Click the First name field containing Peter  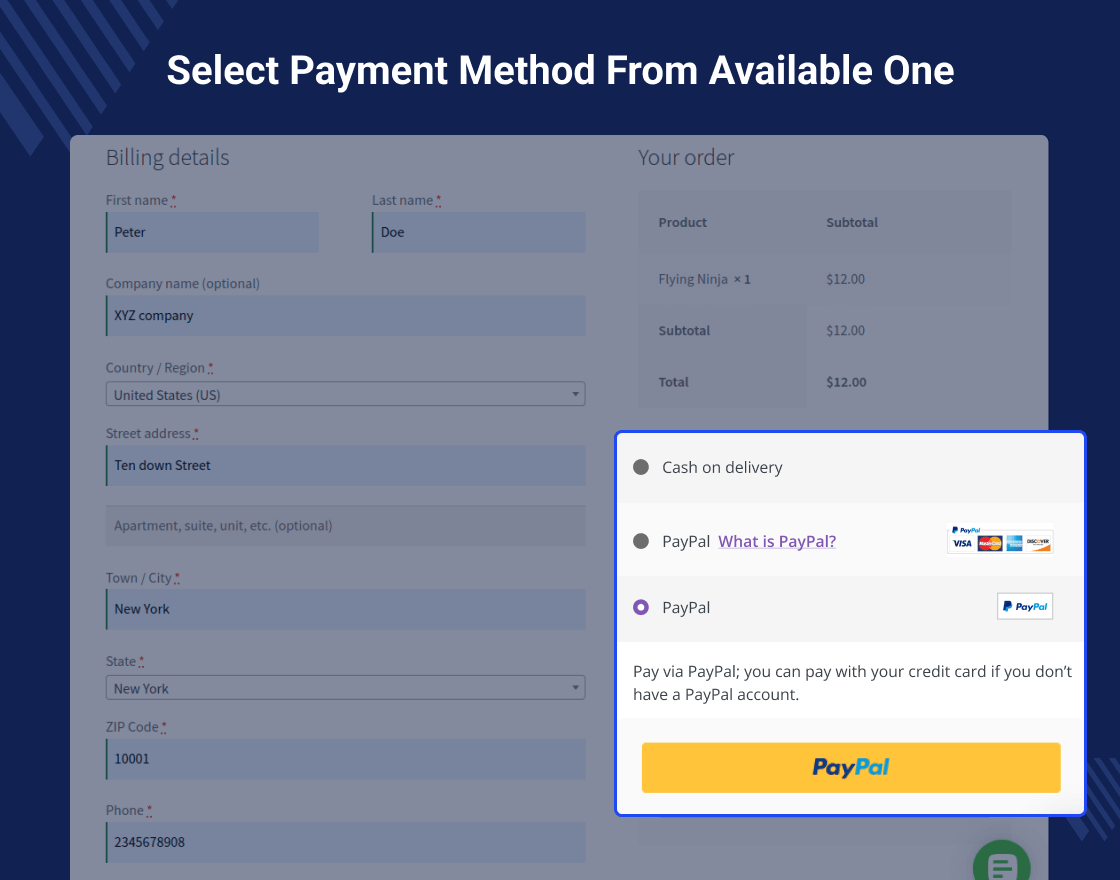coord(212,232)
